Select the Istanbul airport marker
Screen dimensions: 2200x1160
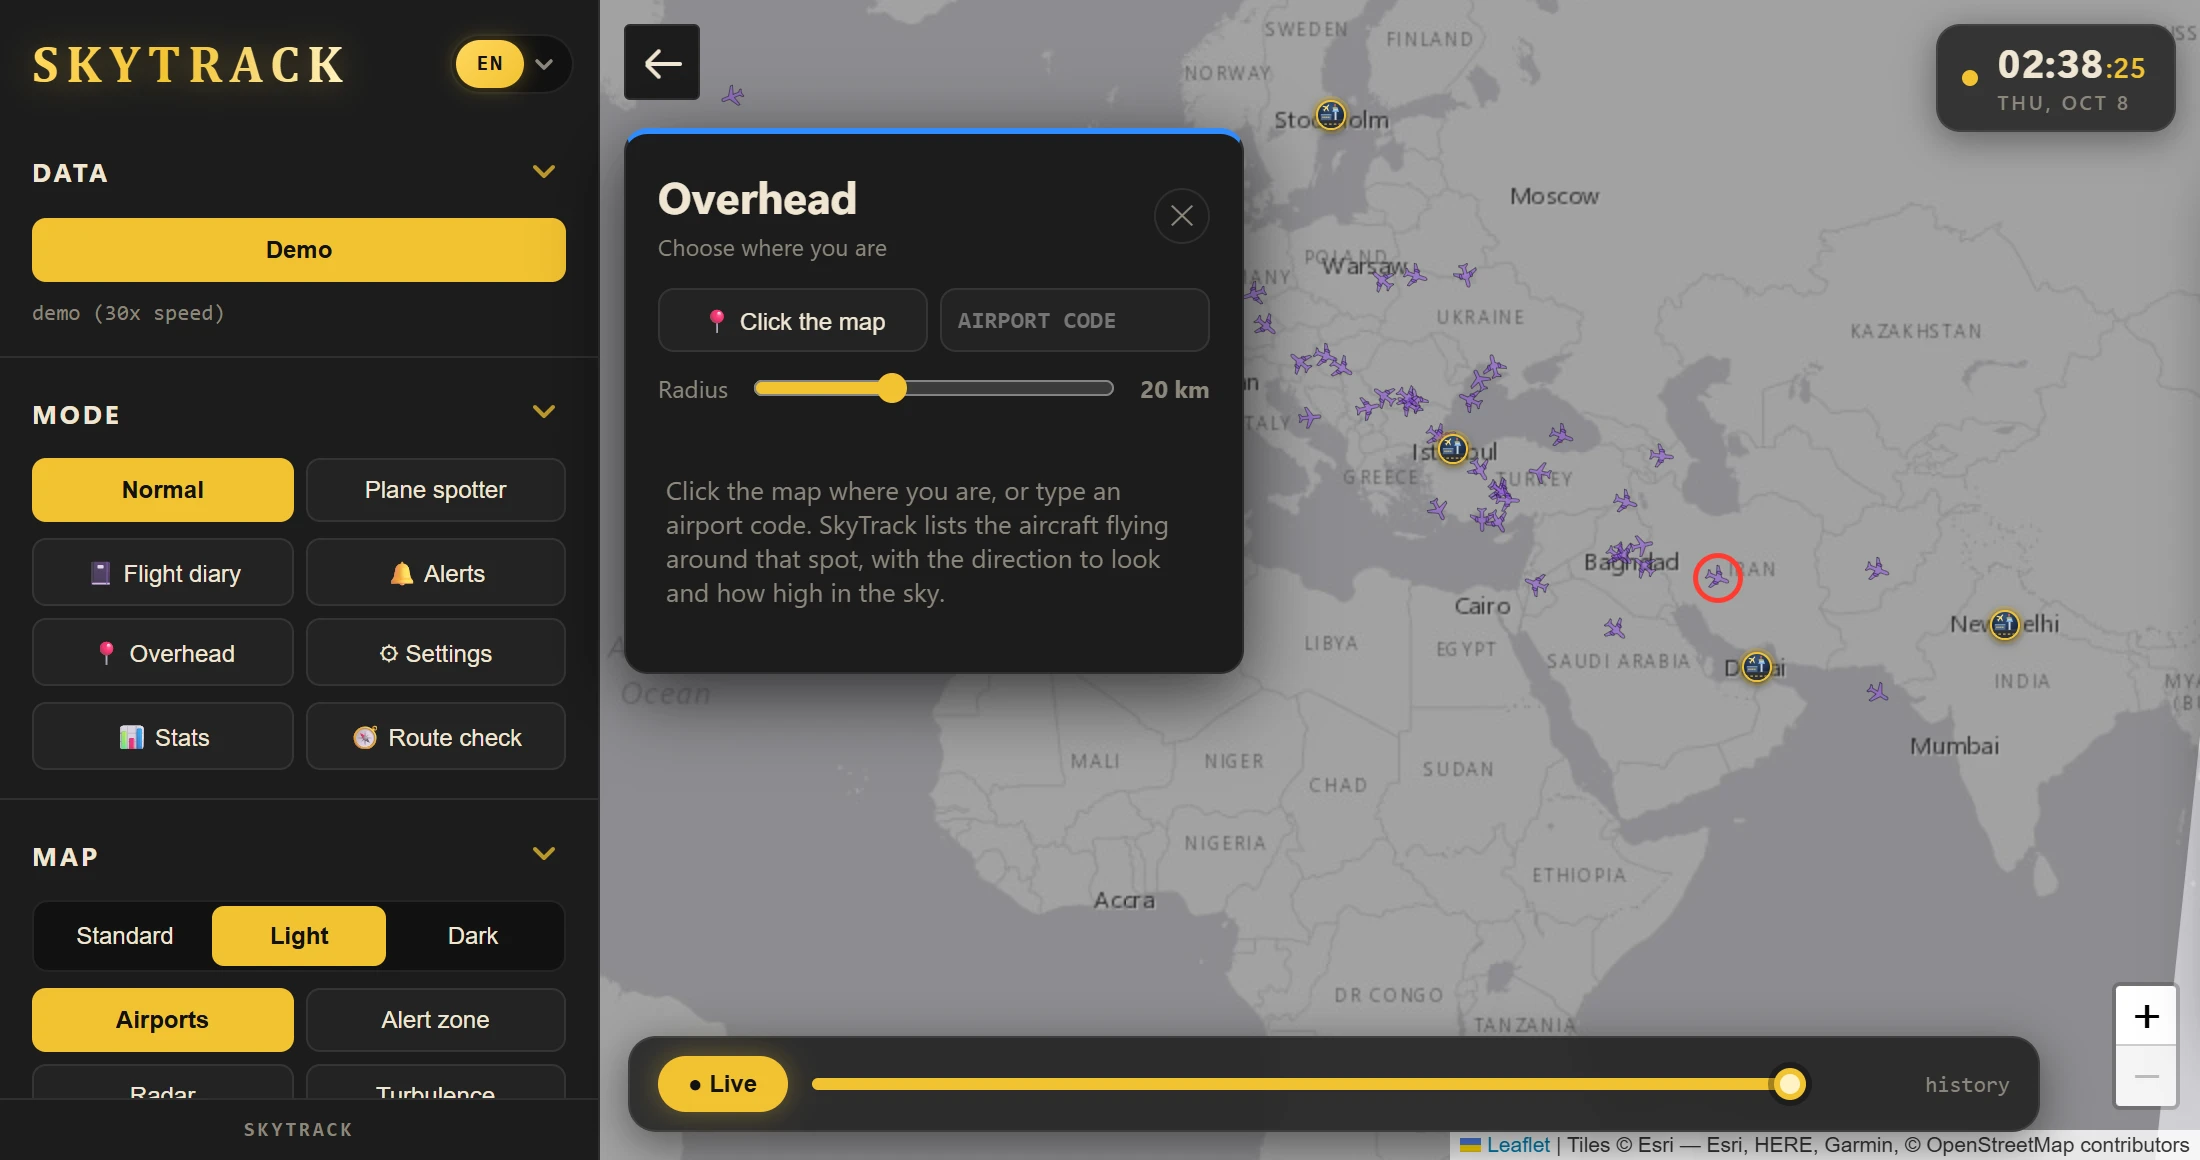pos(1452,449)
